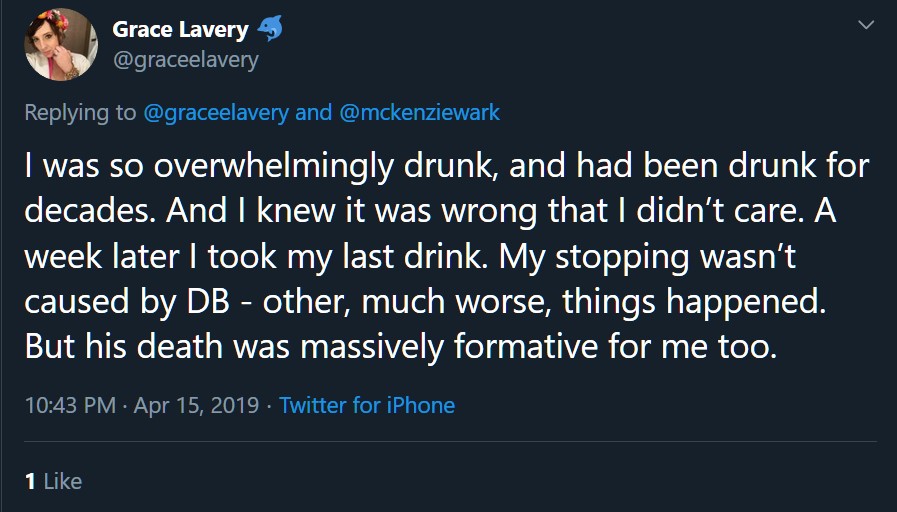The width and height of the screenshot is (897, 512).
Task: Open the @graceelavery handle under the name
Action: [186, 59]
